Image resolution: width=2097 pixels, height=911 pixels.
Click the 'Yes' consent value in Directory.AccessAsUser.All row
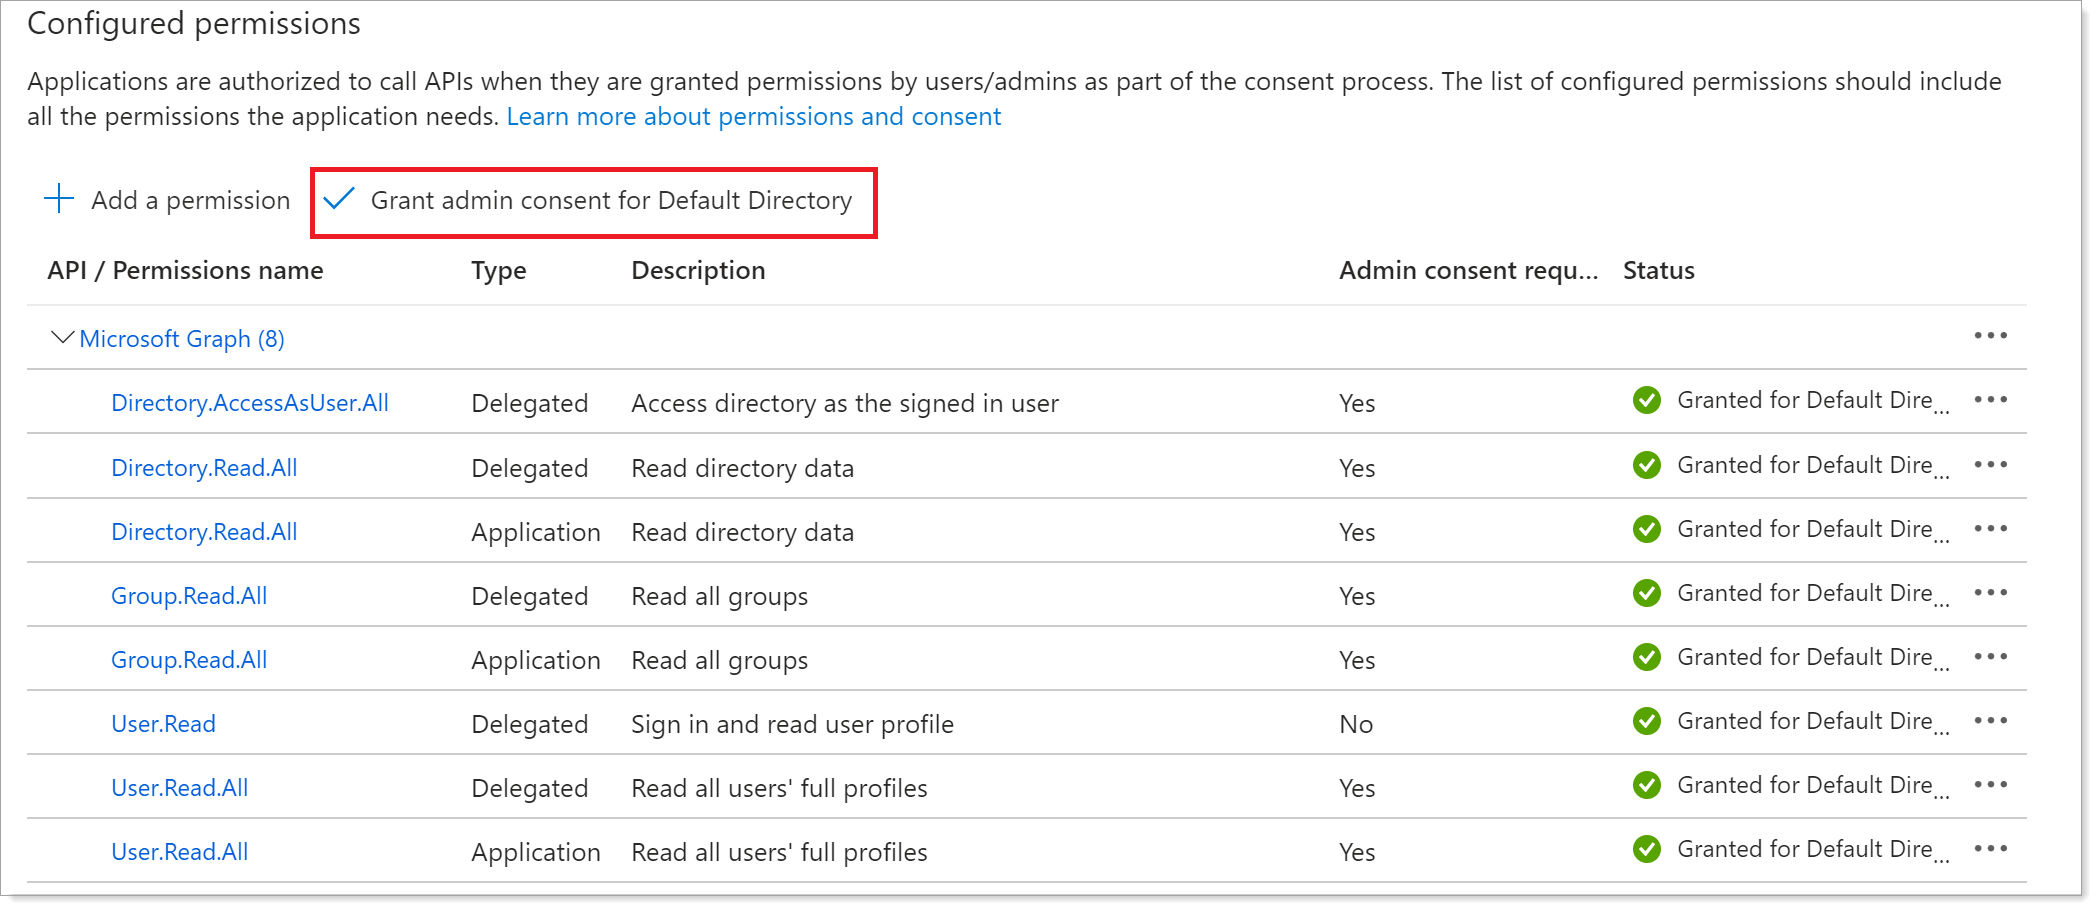tap(1357, 403)
